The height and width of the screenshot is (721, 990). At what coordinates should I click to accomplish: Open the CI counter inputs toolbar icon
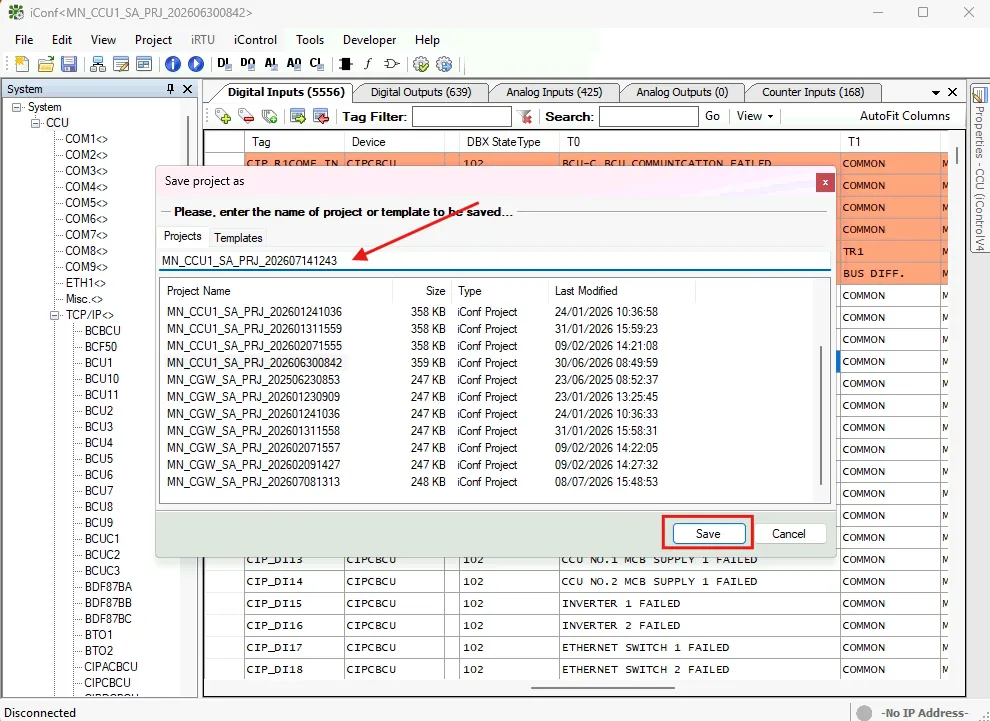pos(316,63)
